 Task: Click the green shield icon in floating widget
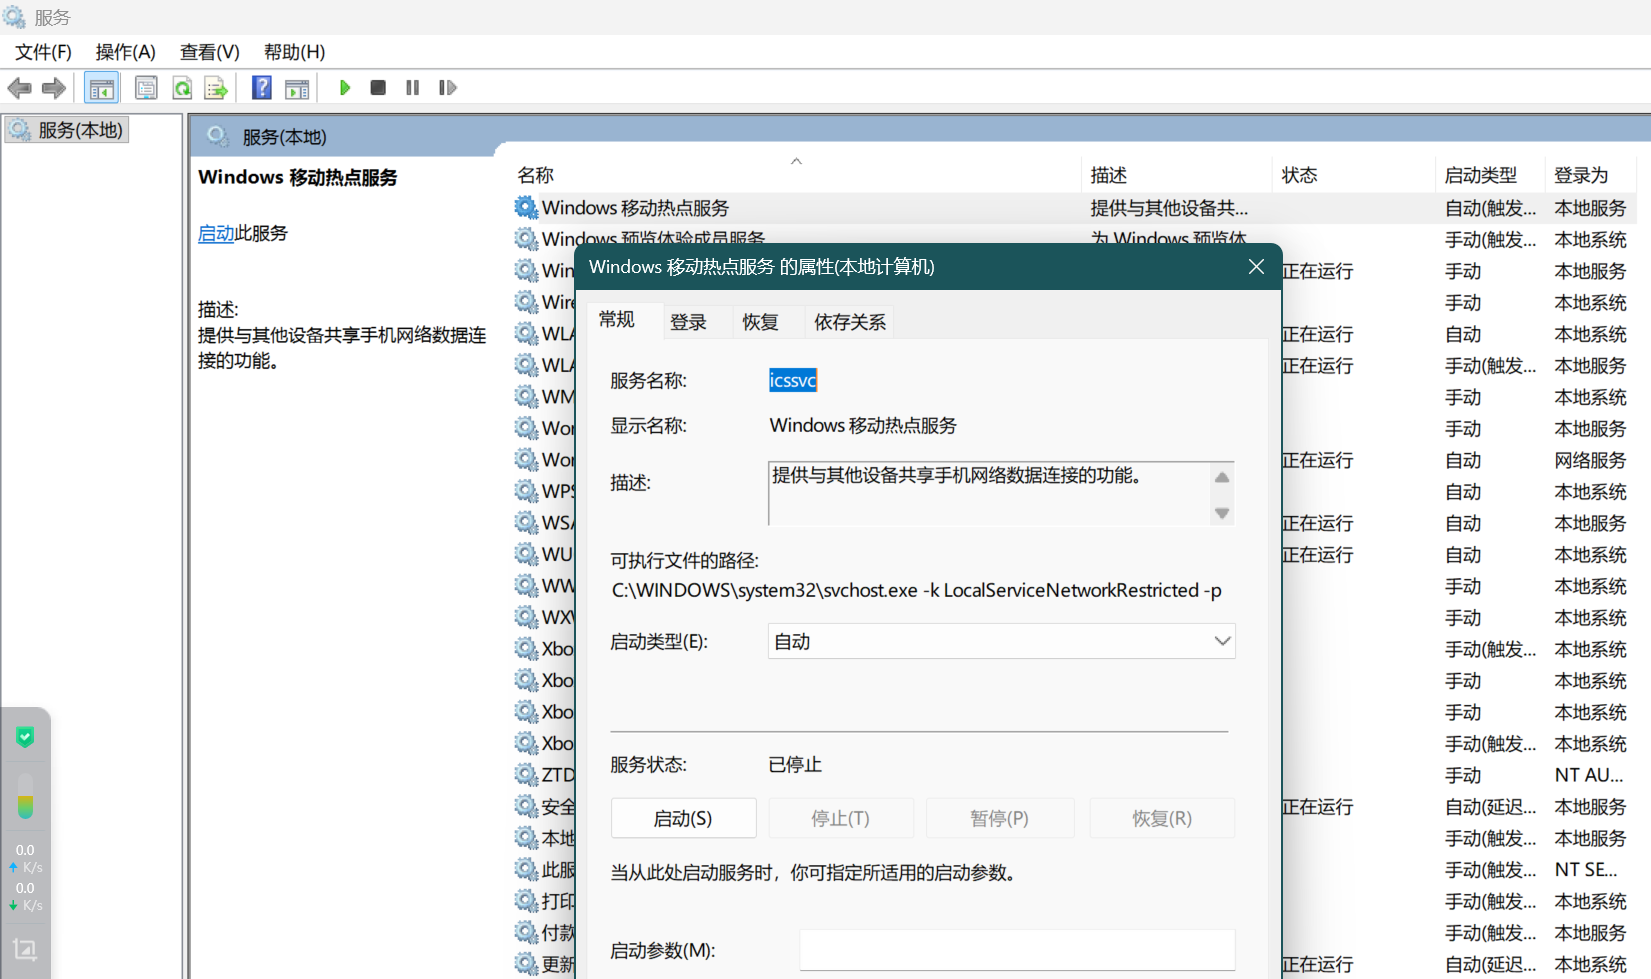coord(25,737)
